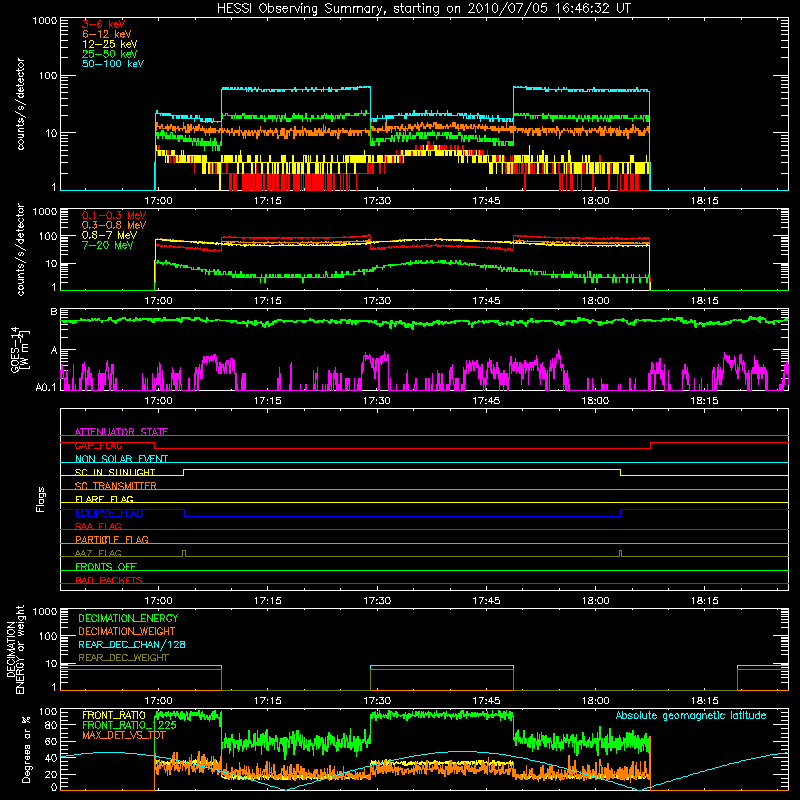Click 17:15 tick under the MeV panel
Screen dimensions: 800x800
pos(267,301)
